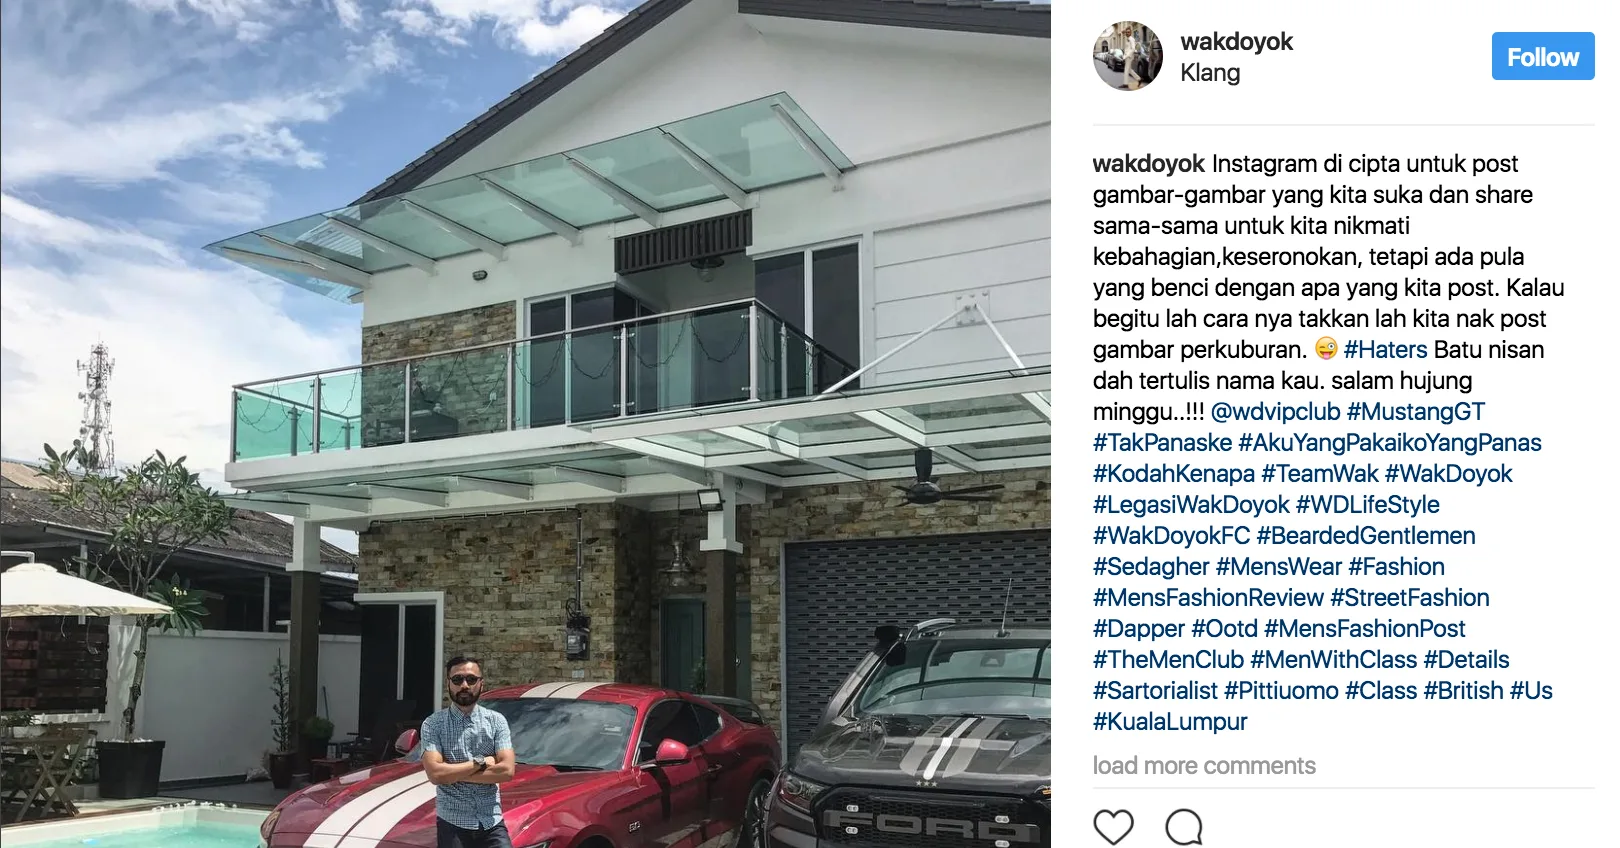1620x848 pixels.
Task: Open the #KualaLumpur hashtag
Action: [x=1170, y=721]
